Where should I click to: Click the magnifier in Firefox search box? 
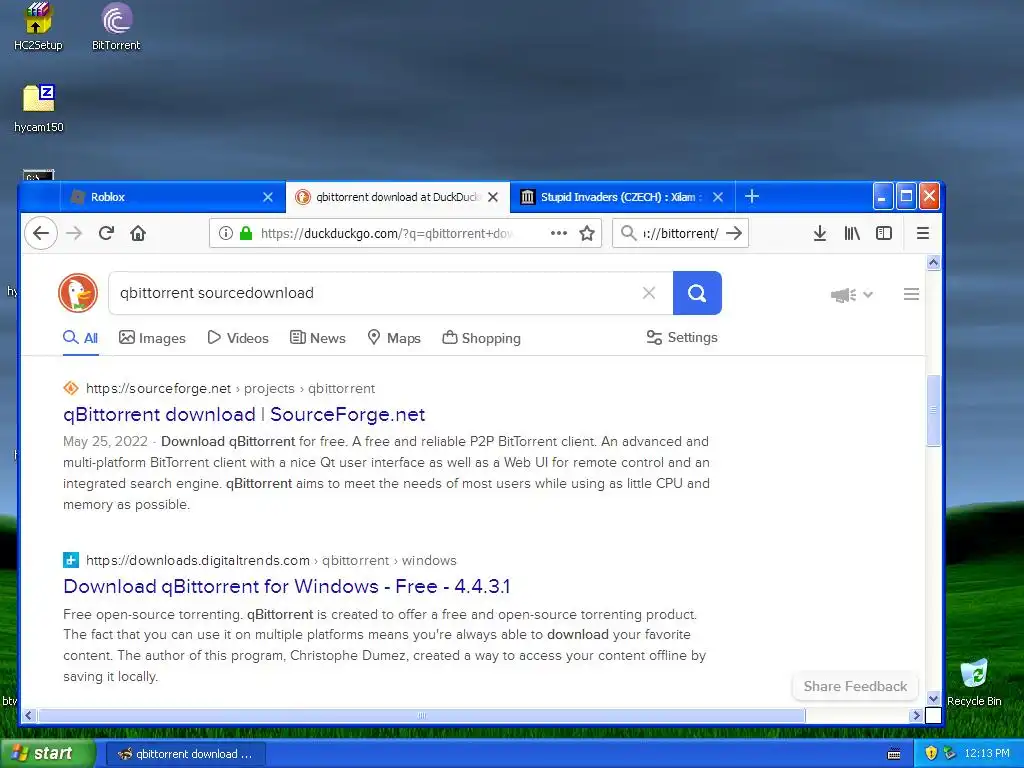(x=628, y=233)
